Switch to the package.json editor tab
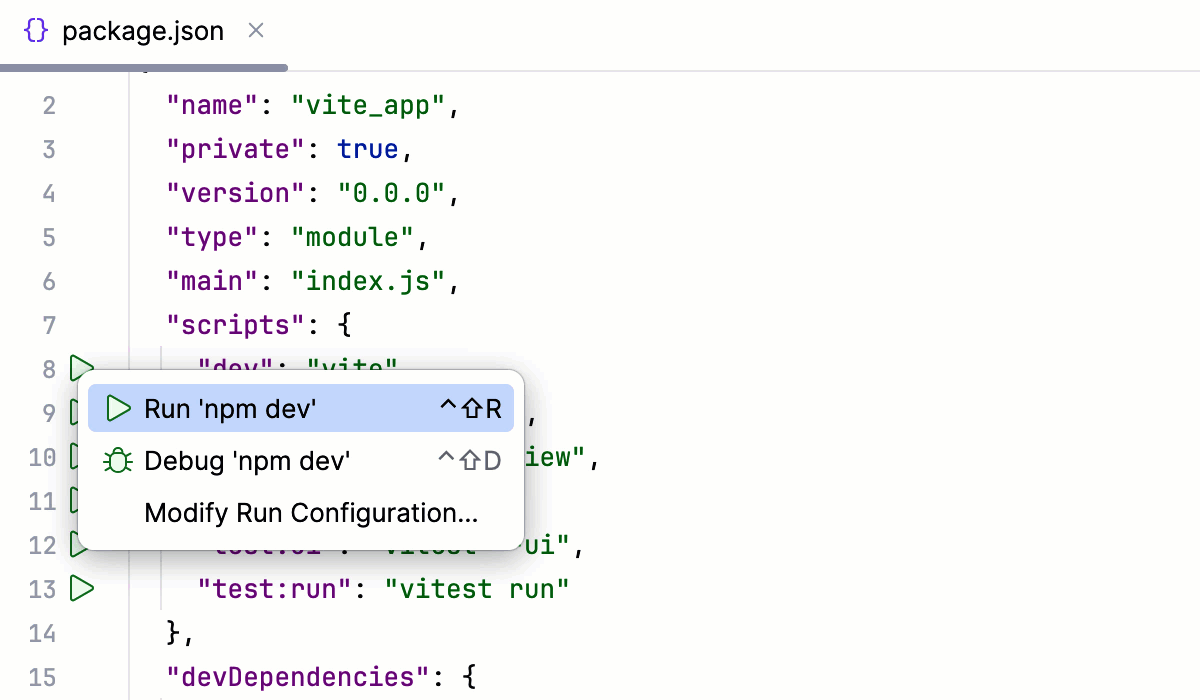 click(143, 30)
